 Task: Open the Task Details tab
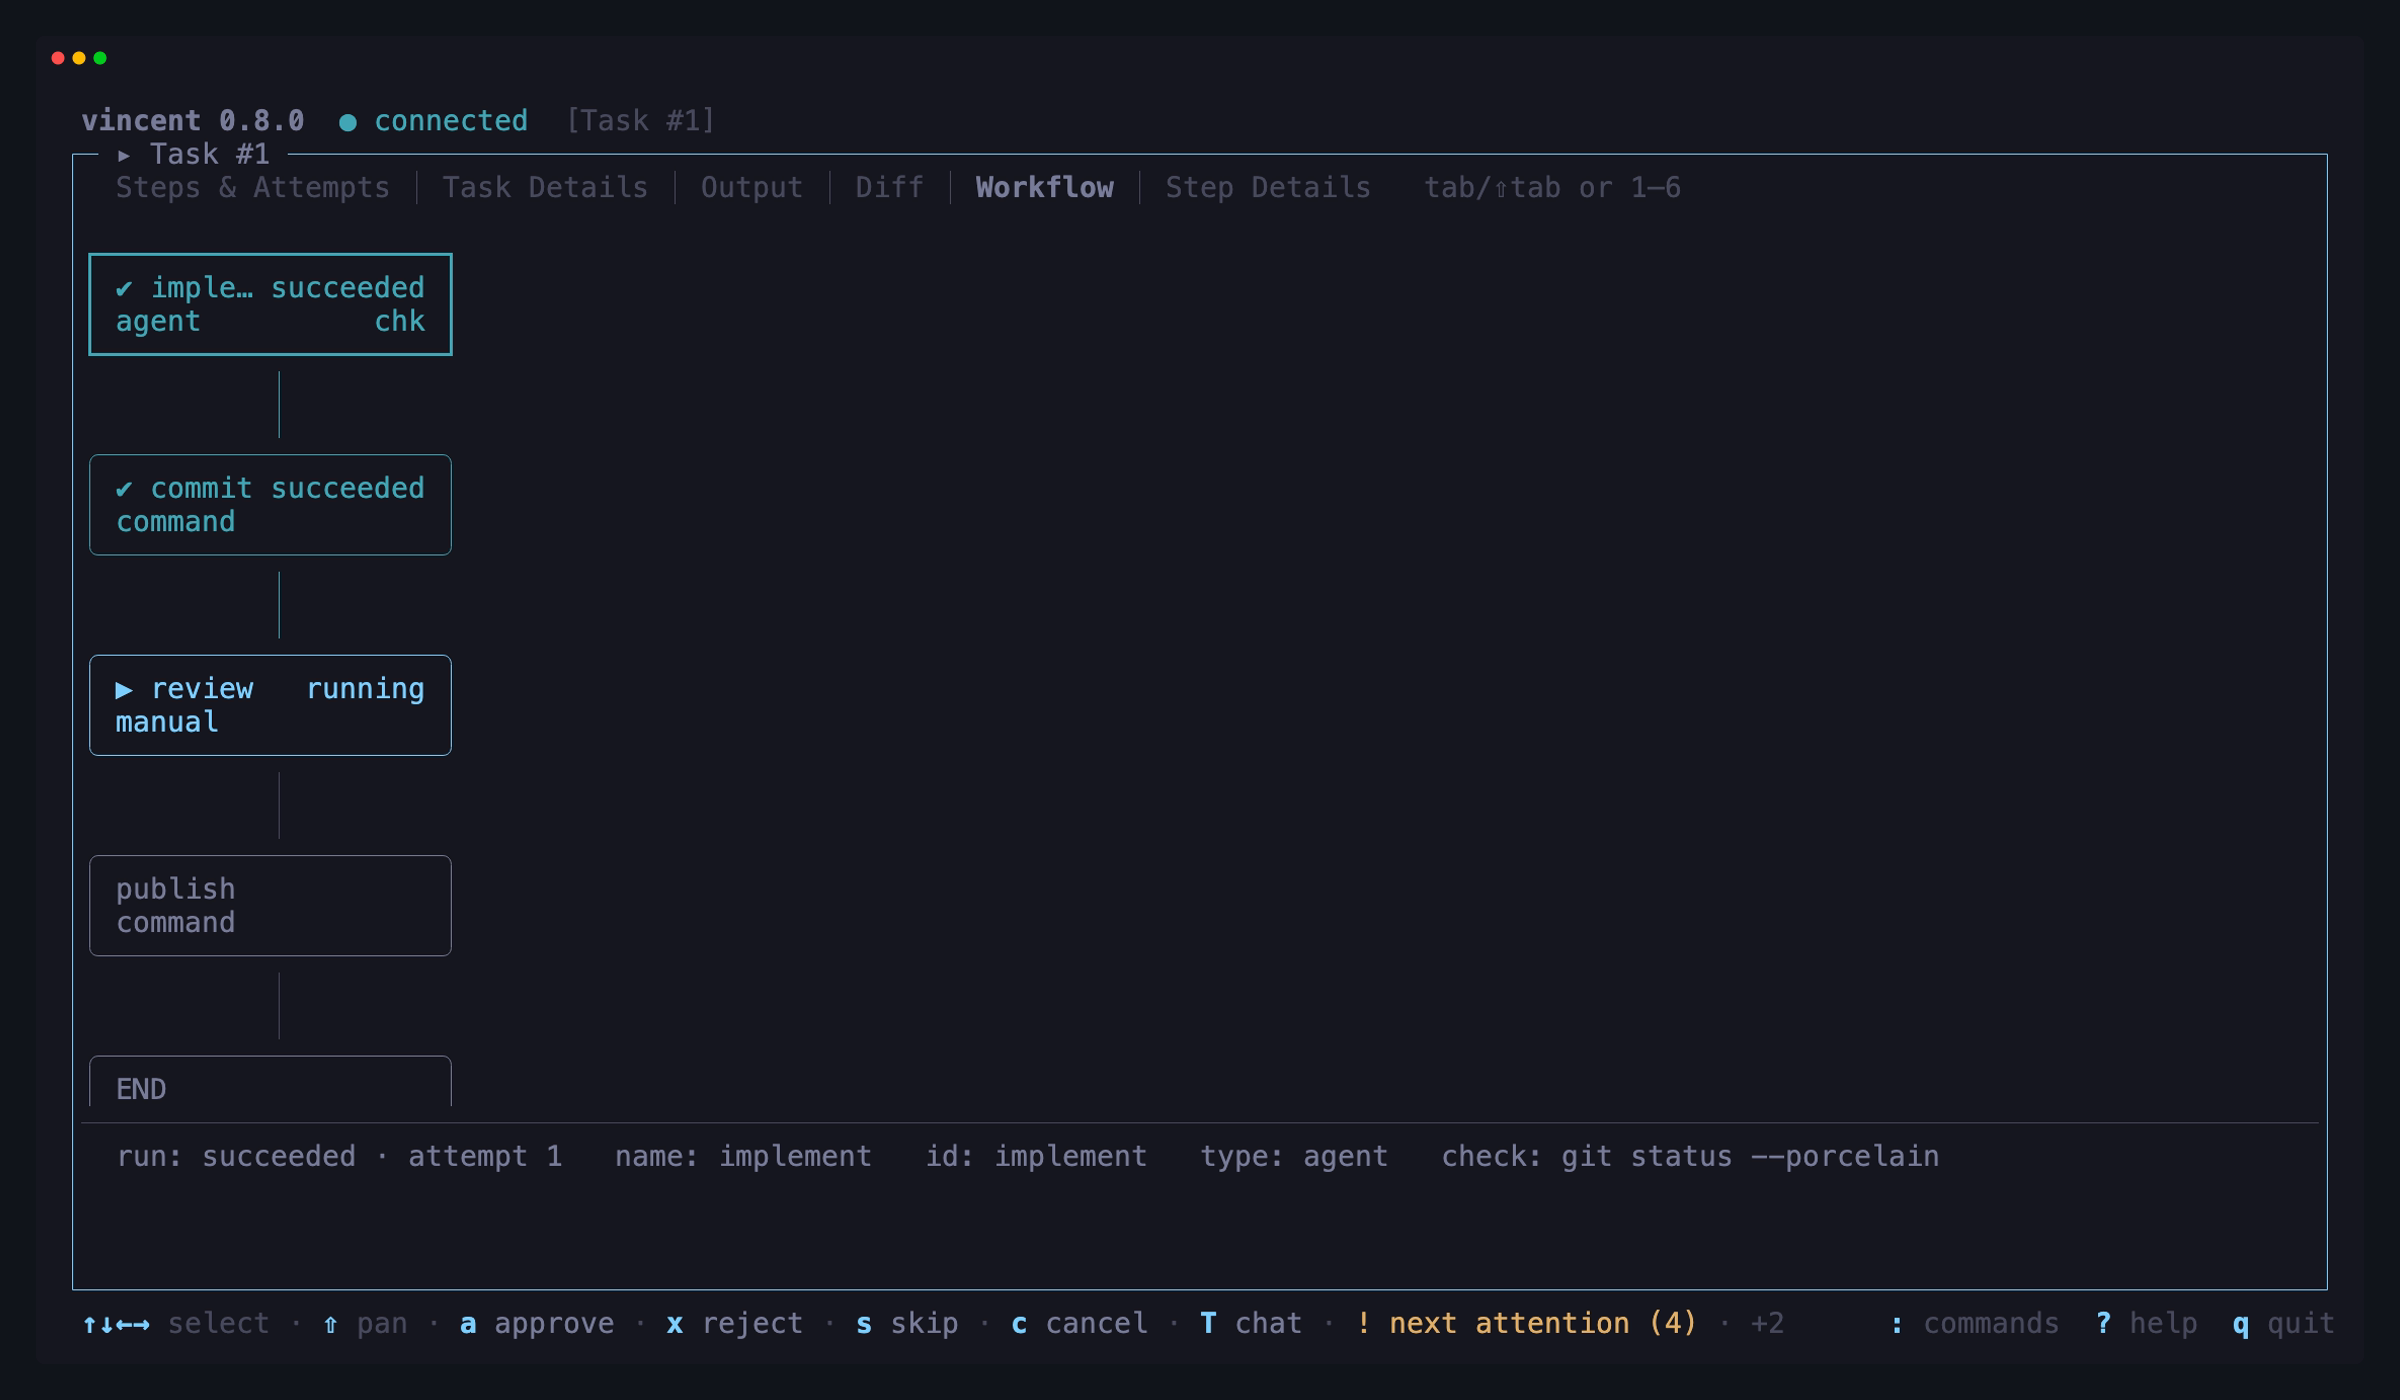545,188
